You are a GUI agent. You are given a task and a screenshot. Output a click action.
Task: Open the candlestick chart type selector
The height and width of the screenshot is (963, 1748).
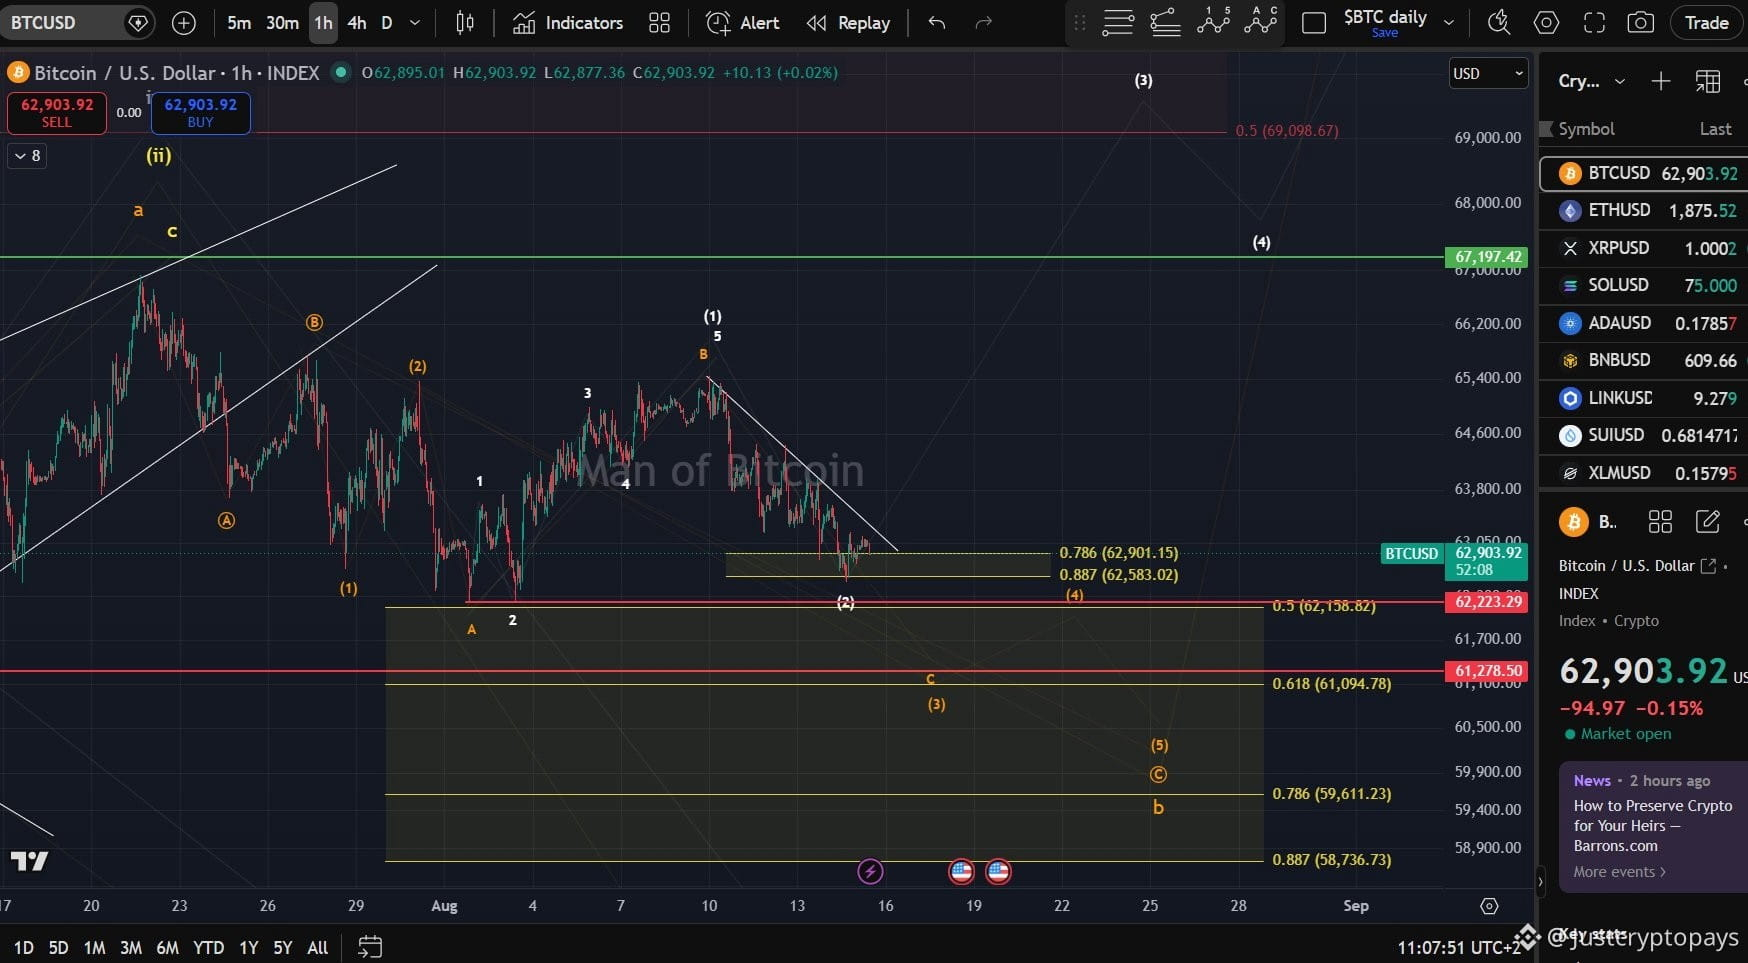tap(465, 22)
